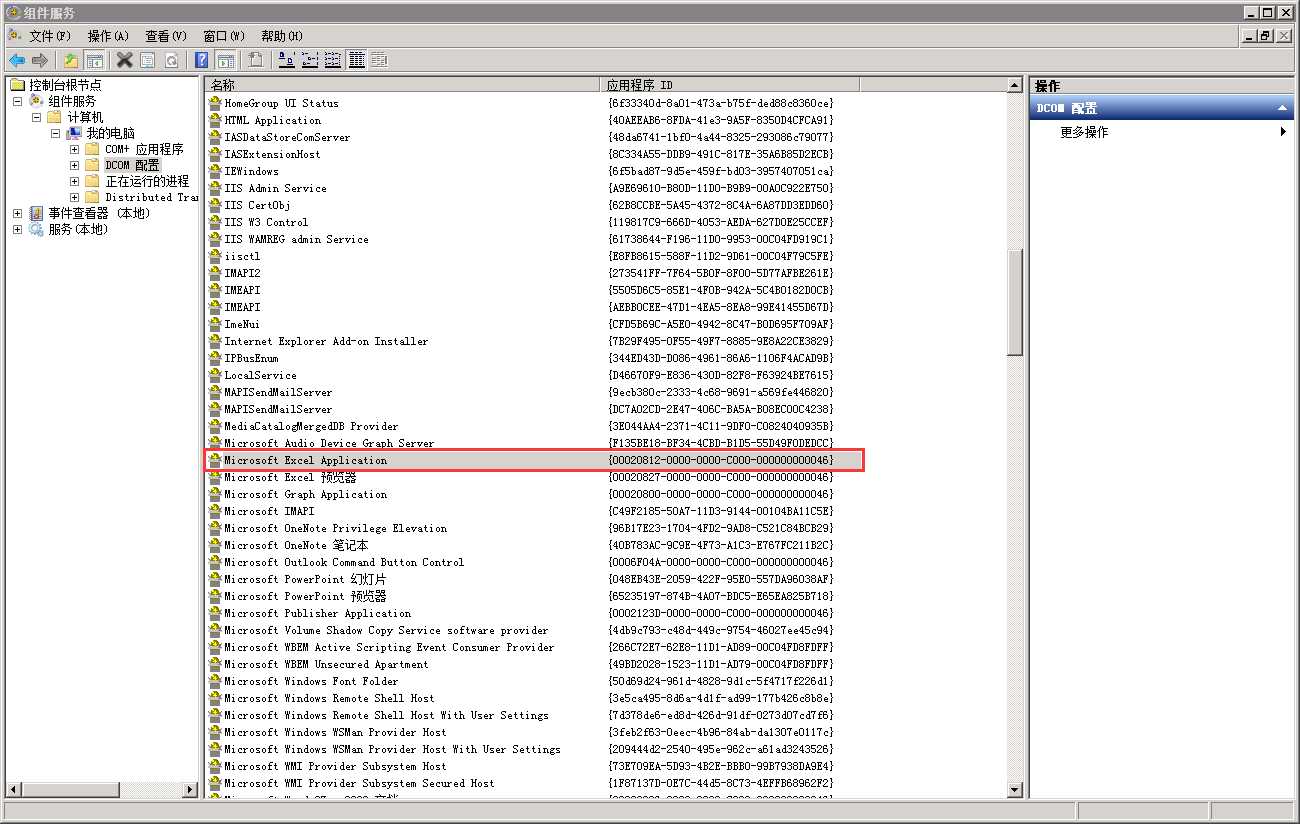The width and height of the screenshot is (1300, 824).
Task: Select Microsoft Windows Font Folder entry
Action: pos(311,681)
